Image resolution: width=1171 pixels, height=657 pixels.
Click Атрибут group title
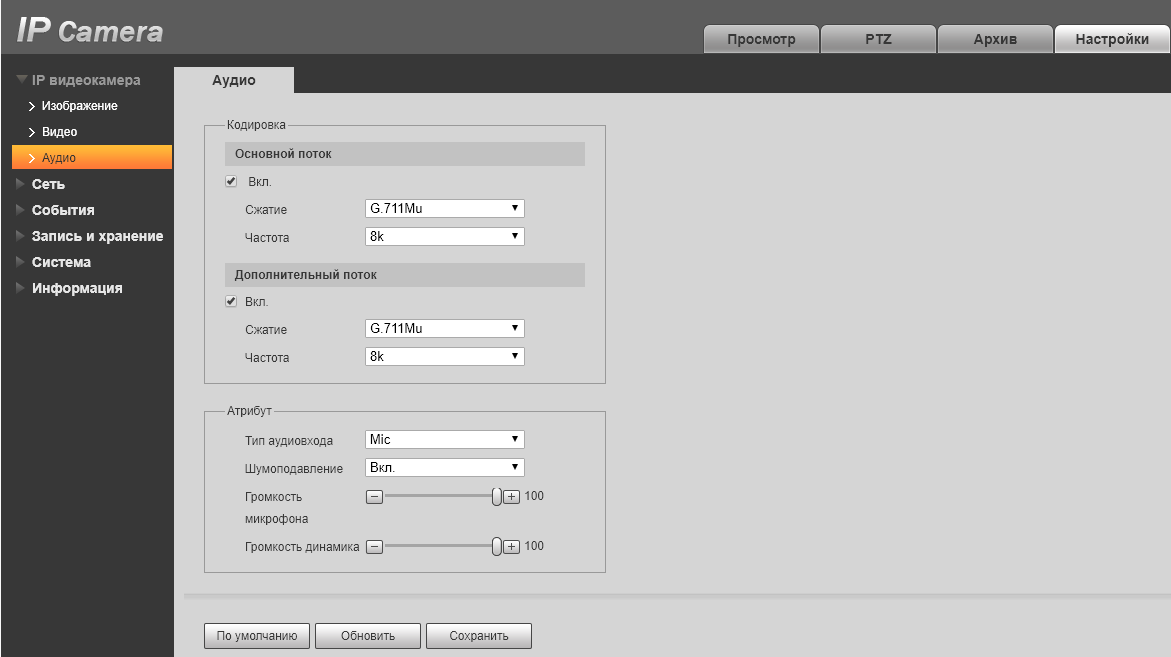tap(249, 411)
